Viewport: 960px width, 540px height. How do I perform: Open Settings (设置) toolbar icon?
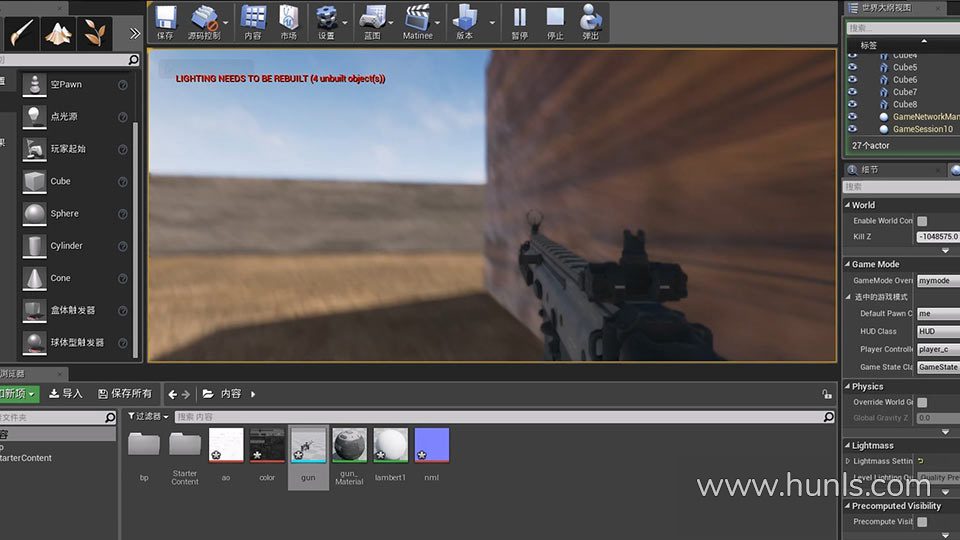pyautogui.click(x=326, y=22)
